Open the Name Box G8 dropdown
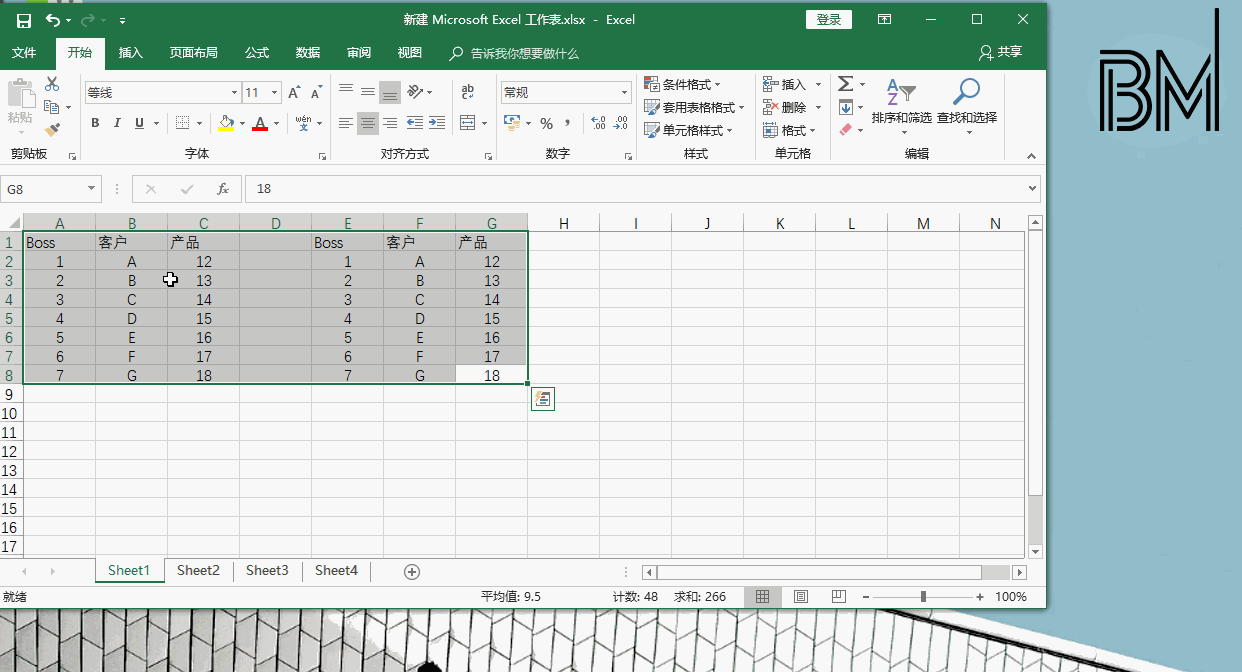 (x=92, y=188)
